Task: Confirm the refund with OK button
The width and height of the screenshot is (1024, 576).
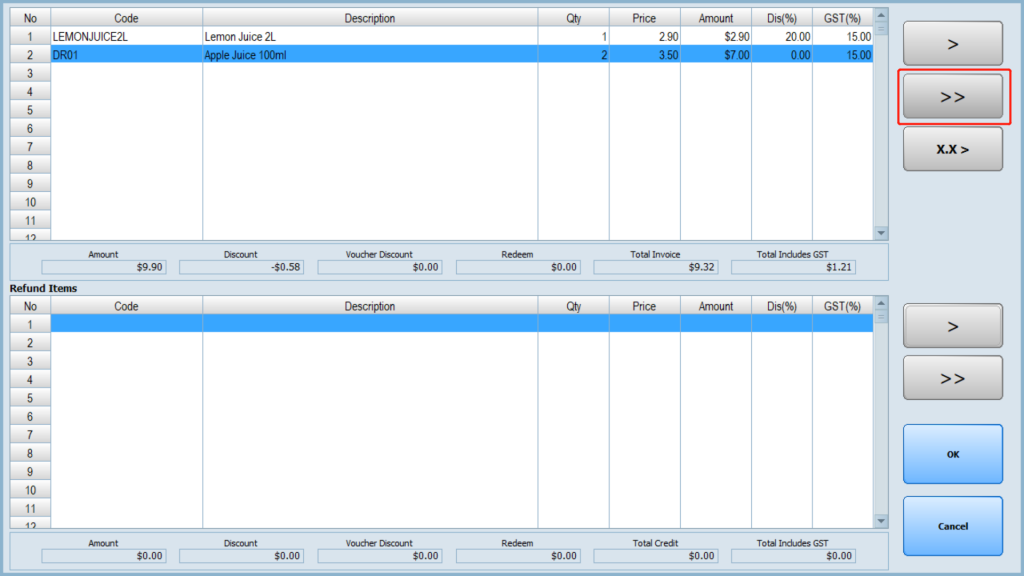Action: pyautogui.click(x=952, y=454)
